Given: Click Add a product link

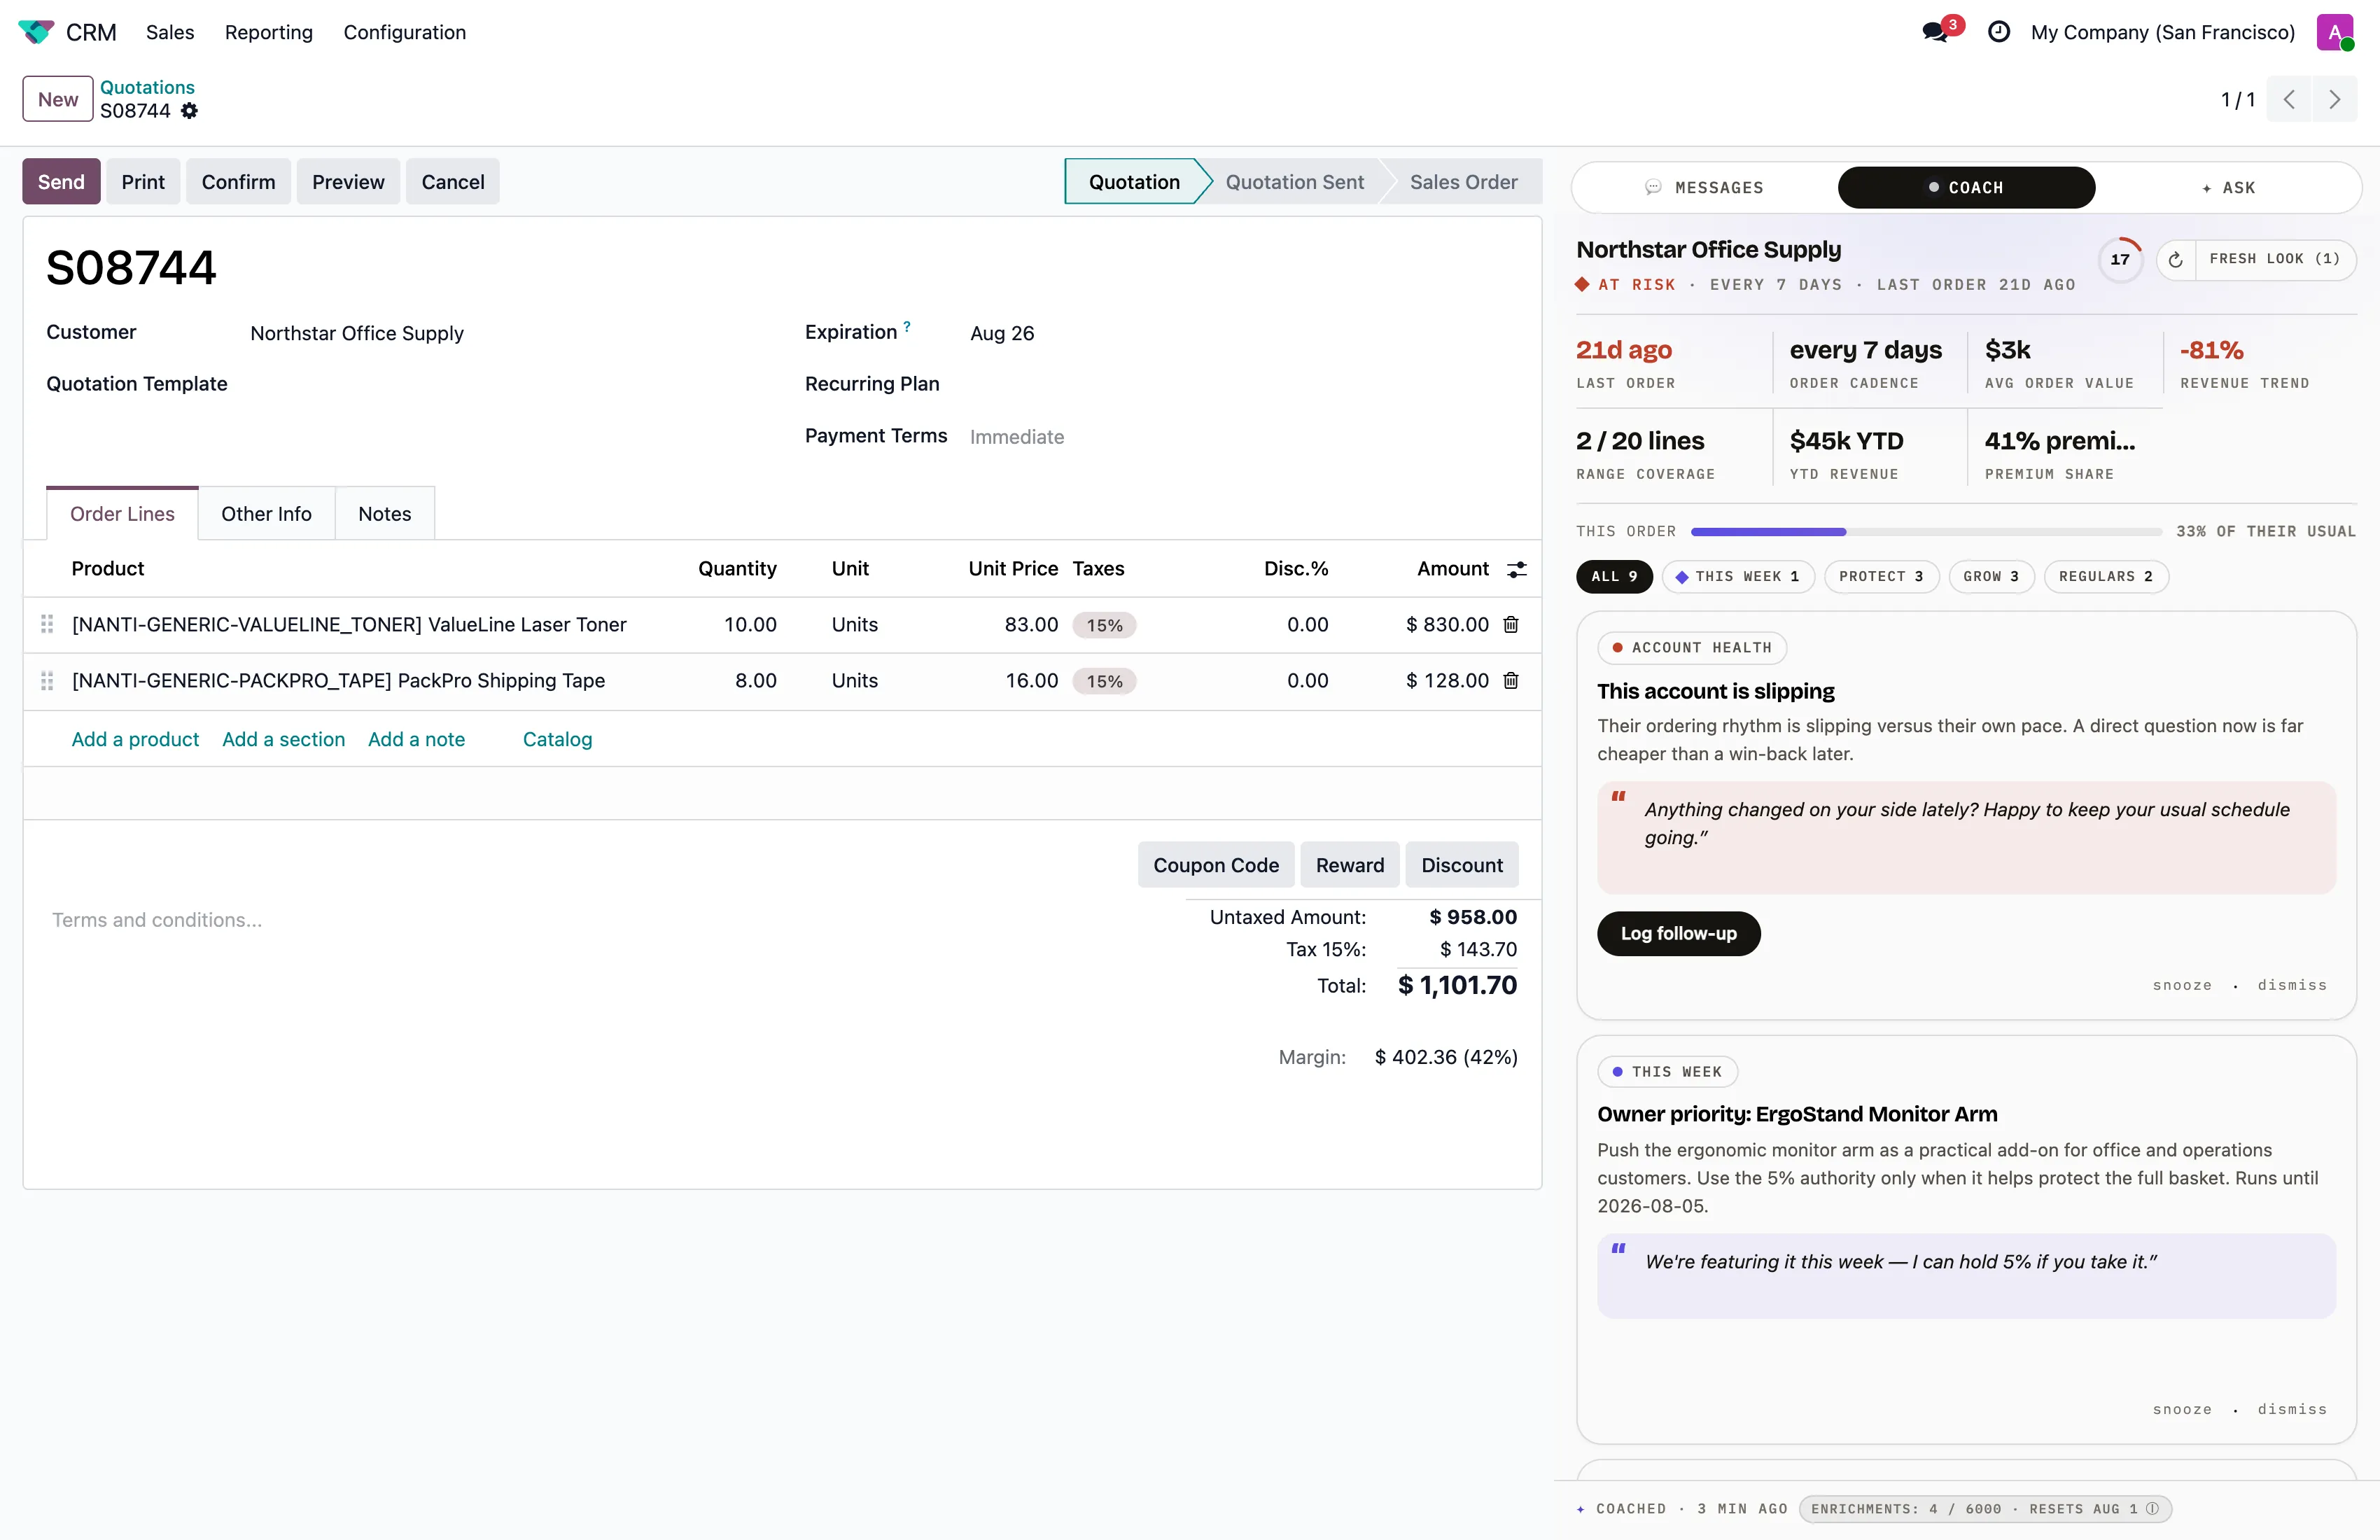Looking at the screenshot, I should pos(135,739).
